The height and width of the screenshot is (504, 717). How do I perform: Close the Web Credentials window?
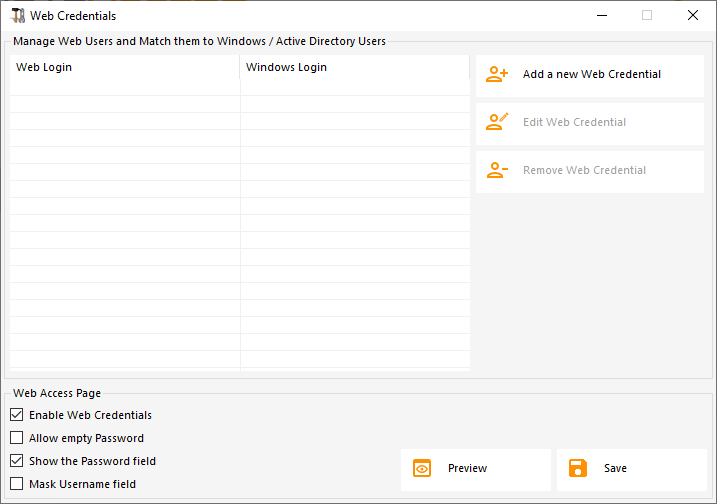(693, 16)
